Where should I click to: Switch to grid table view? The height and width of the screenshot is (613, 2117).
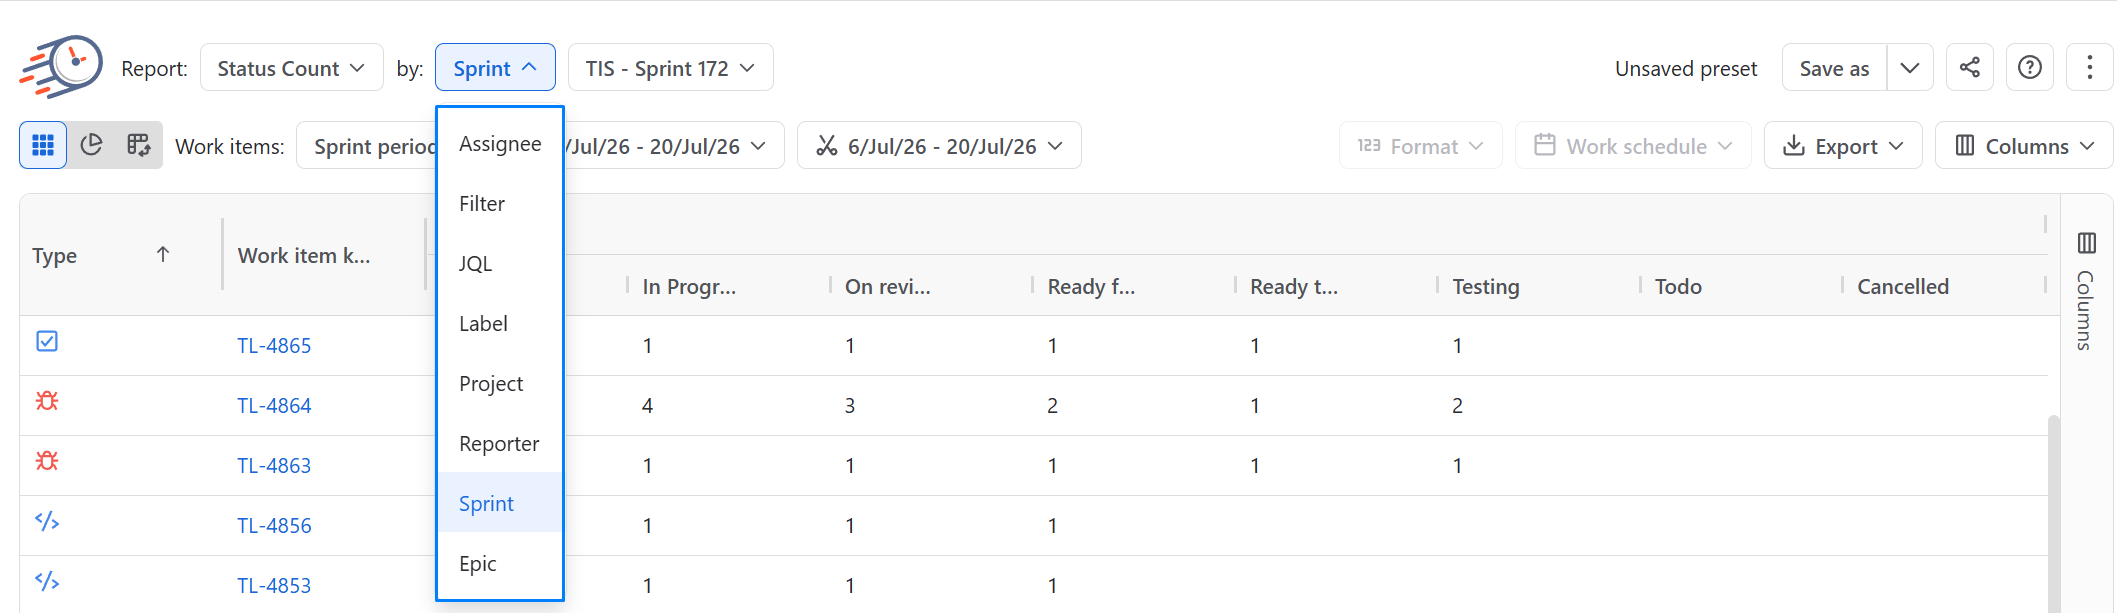click(x=43, y=146)
